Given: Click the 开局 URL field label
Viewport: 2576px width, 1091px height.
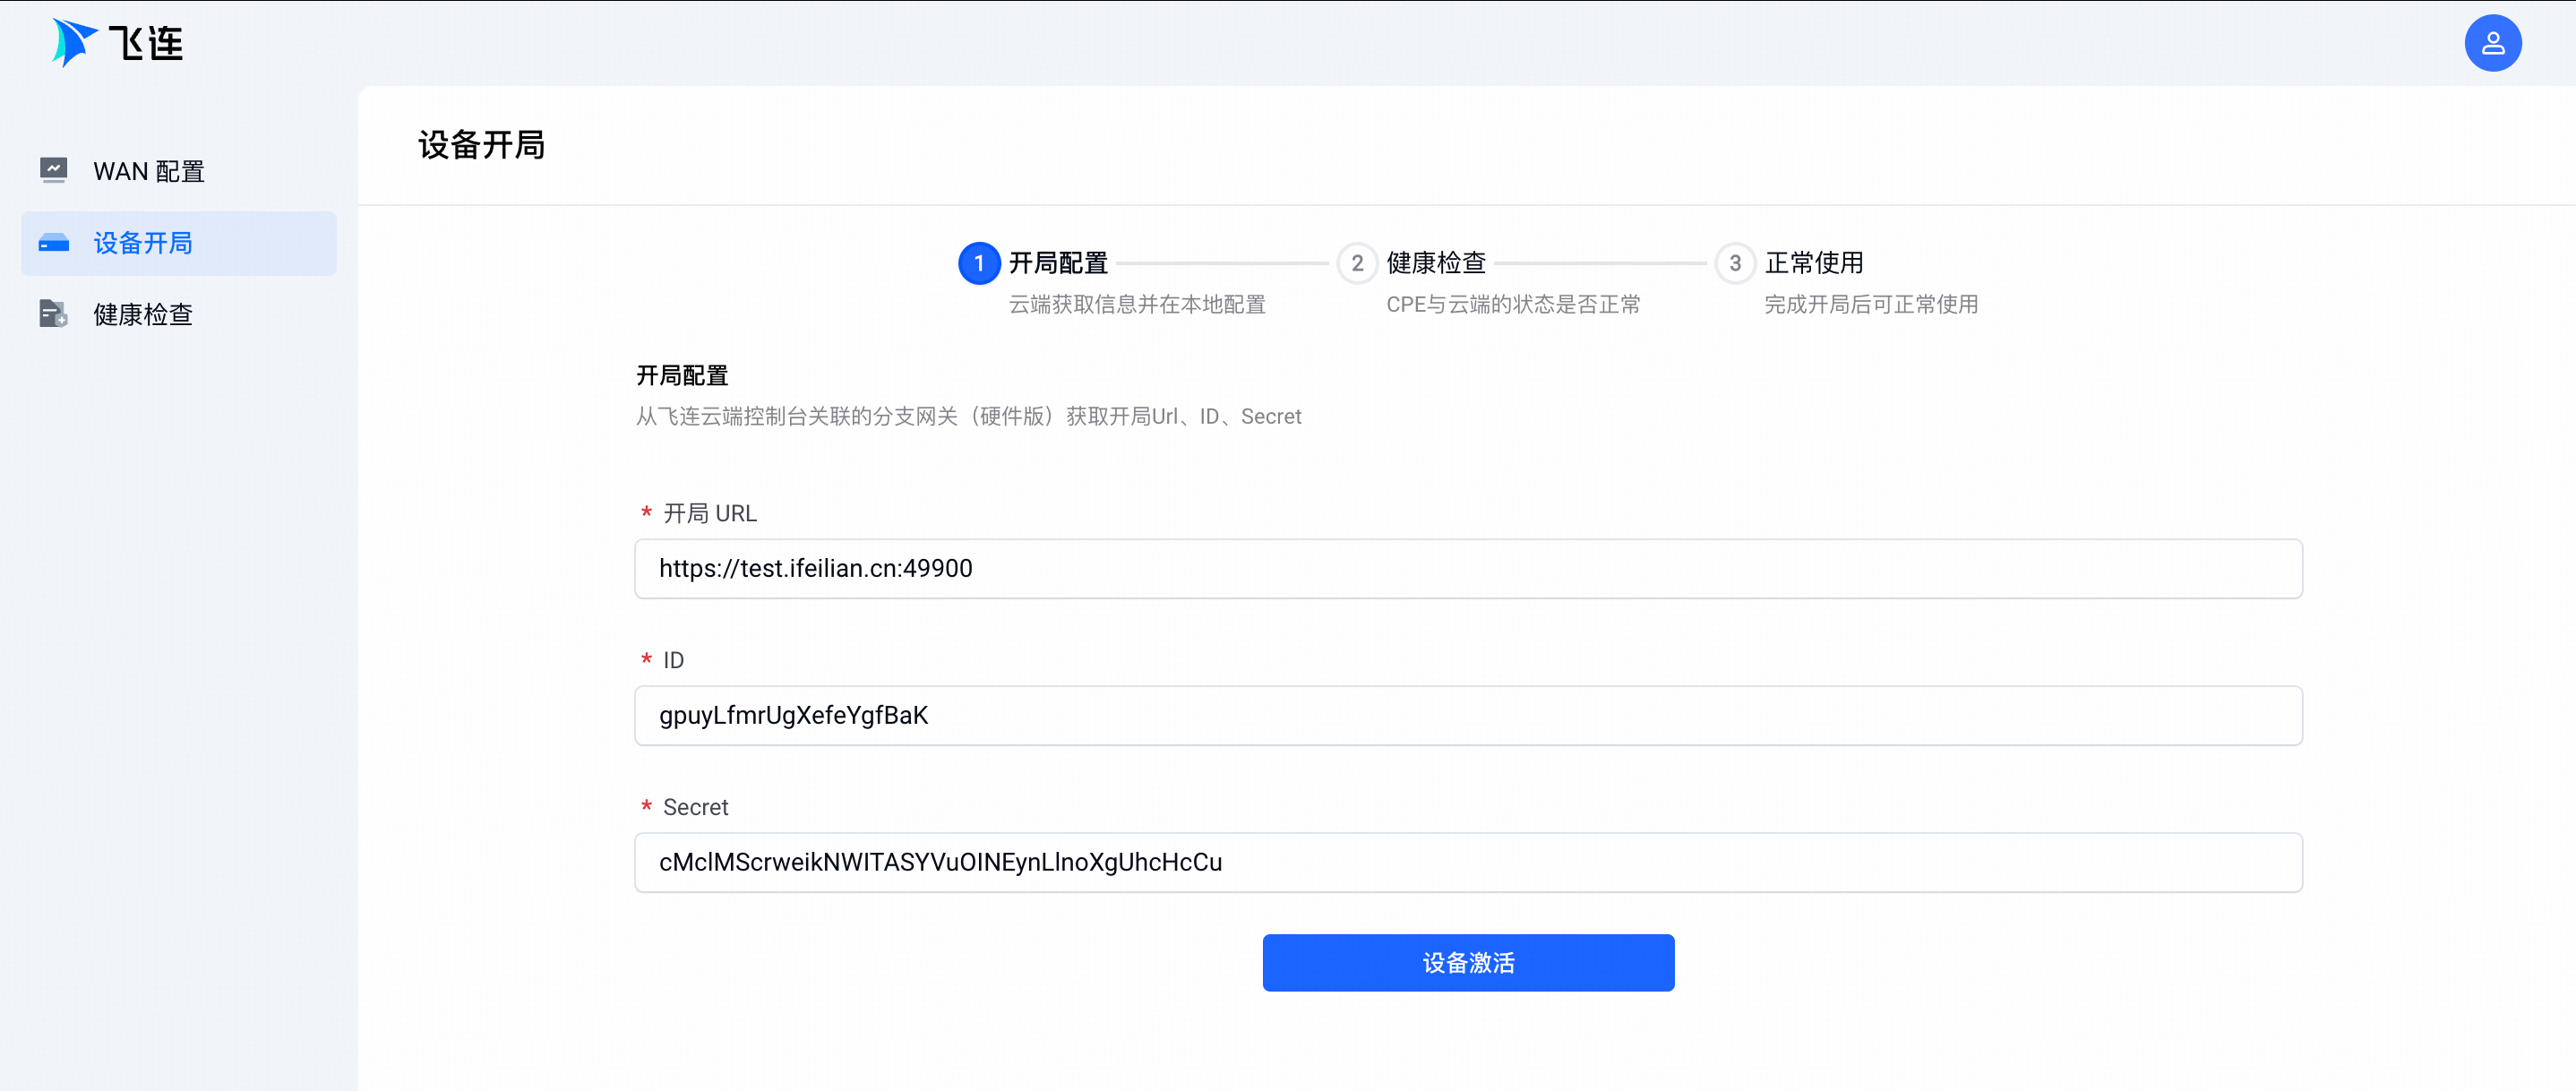Looking at the screenshot, I should point(709,513).
